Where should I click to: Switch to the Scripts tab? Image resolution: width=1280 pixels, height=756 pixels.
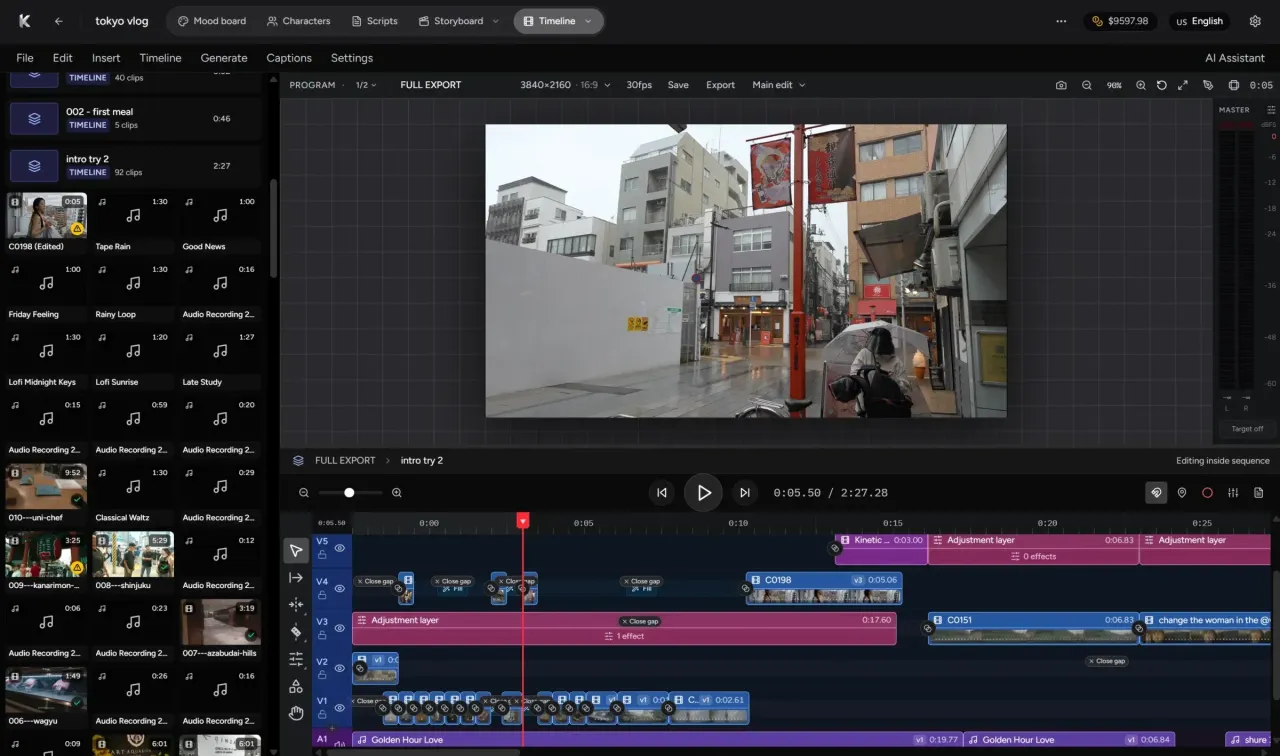(375, 21)
